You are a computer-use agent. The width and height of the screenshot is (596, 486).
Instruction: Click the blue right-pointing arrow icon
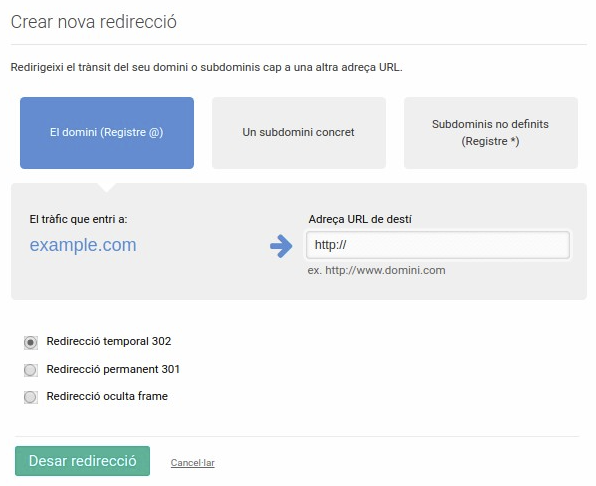(281, 246)
